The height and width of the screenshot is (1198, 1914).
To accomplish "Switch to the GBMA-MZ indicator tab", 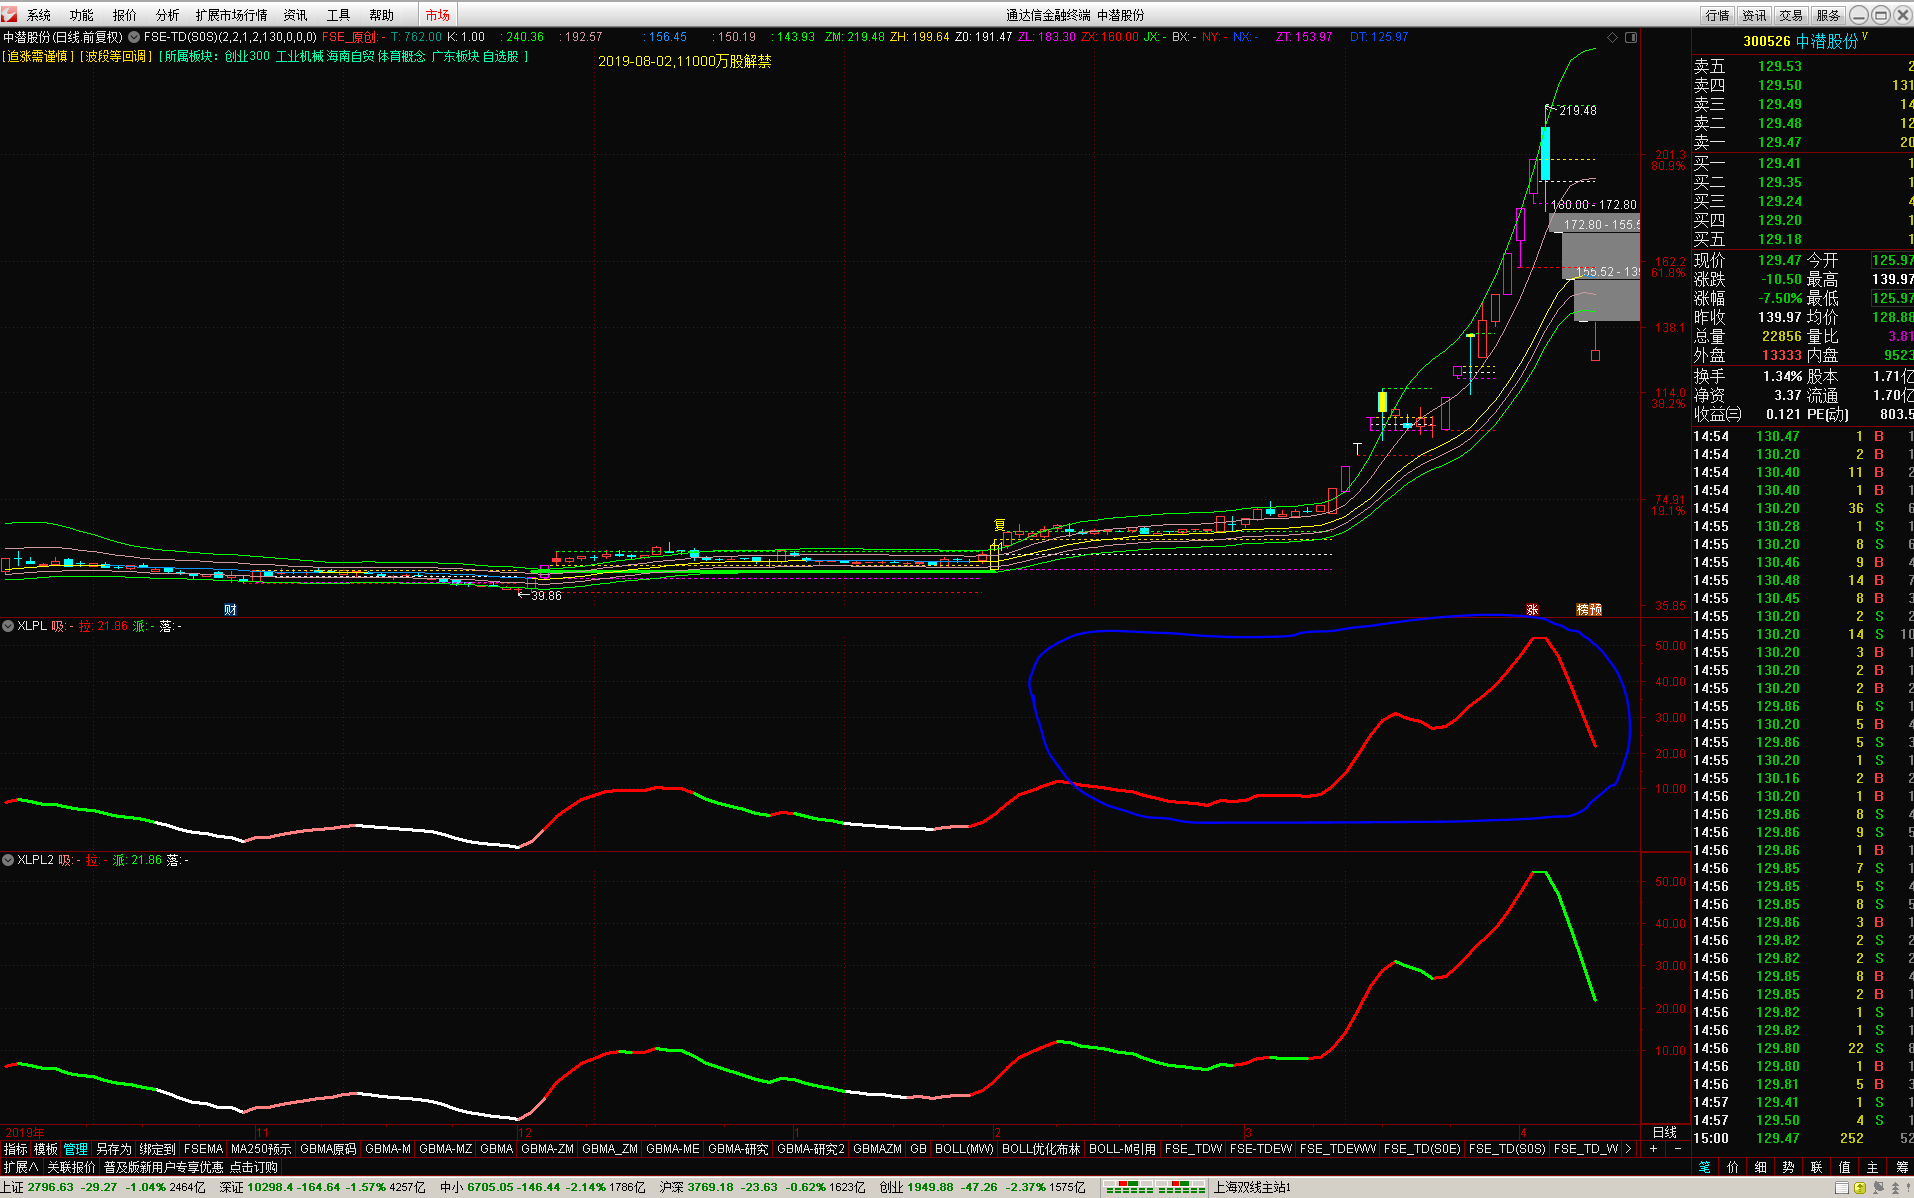I will pyautogui.click(x=445, y=1149).
